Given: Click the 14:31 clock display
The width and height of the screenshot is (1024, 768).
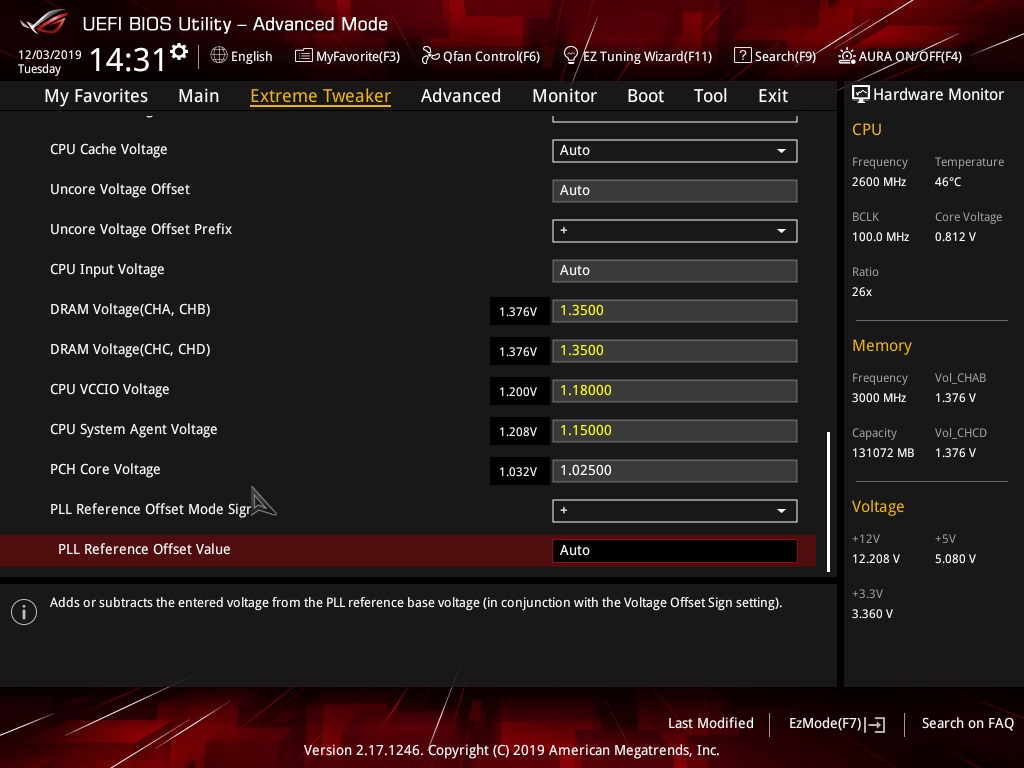Looking at the screenshot, I should pos(127,59).
